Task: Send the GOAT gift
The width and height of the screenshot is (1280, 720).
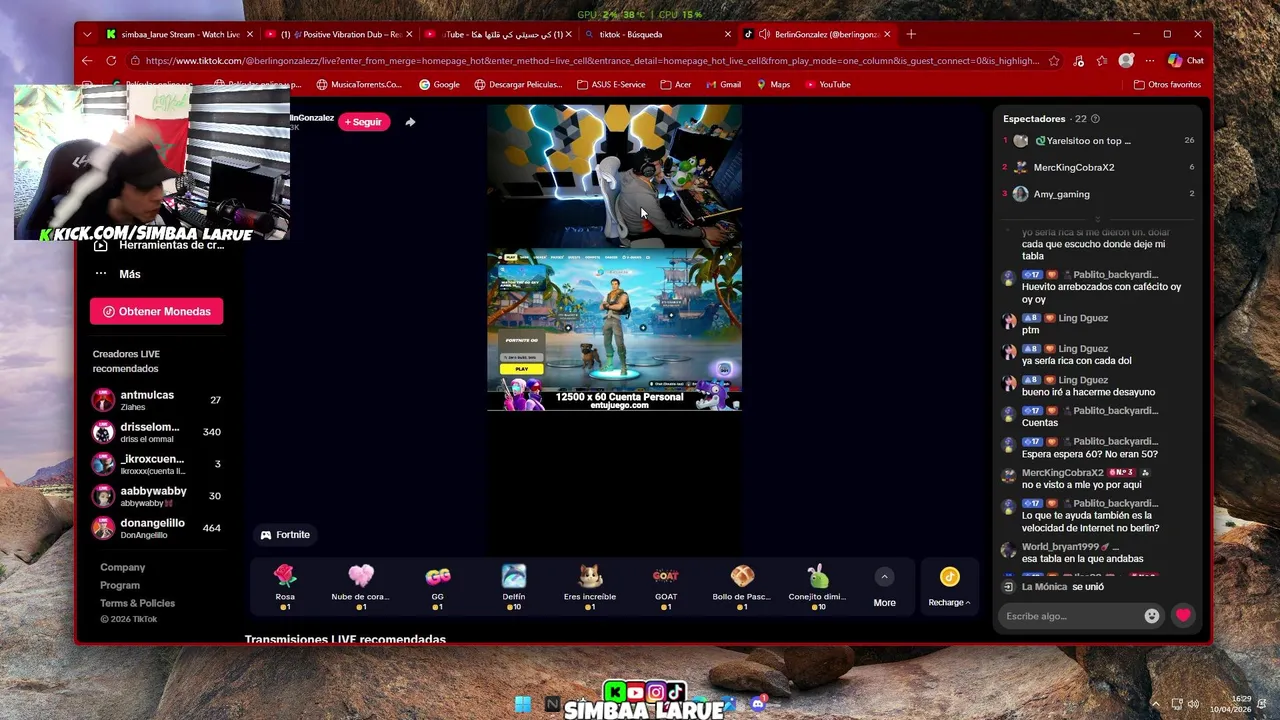Action: pyautogui.click(x=666, y=587)
